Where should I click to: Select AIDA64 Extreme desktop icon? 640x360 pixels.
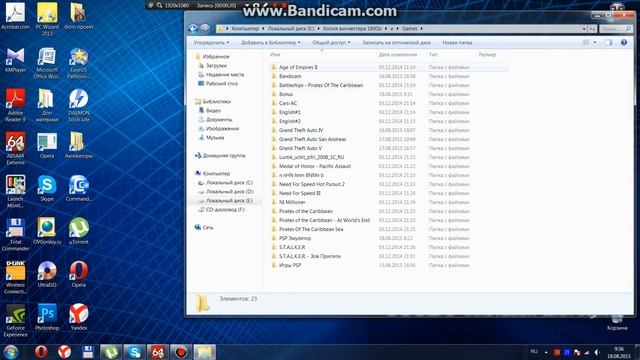[x=15, y=149]
